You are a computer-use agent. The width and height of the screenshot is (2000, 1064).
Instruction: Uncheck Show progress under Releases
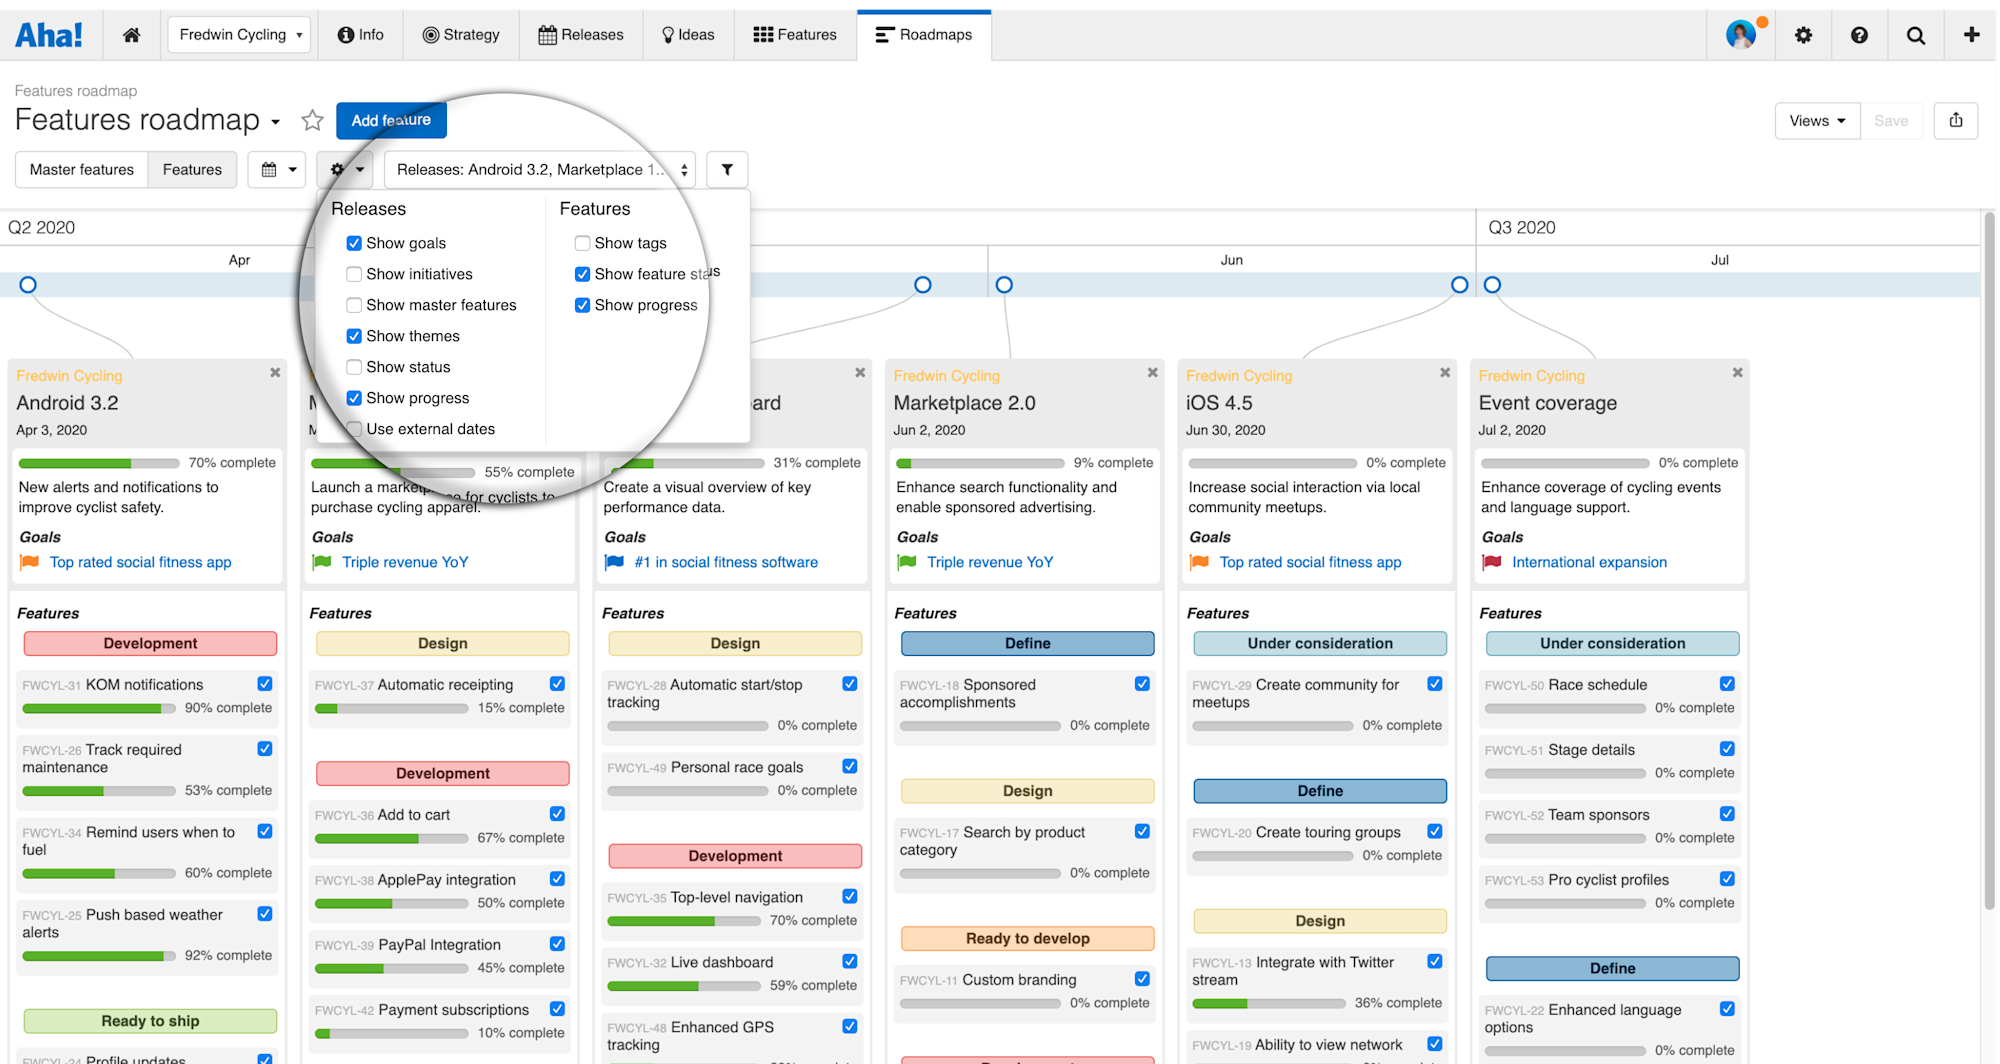pyautogui.click(x=354, y=398)
